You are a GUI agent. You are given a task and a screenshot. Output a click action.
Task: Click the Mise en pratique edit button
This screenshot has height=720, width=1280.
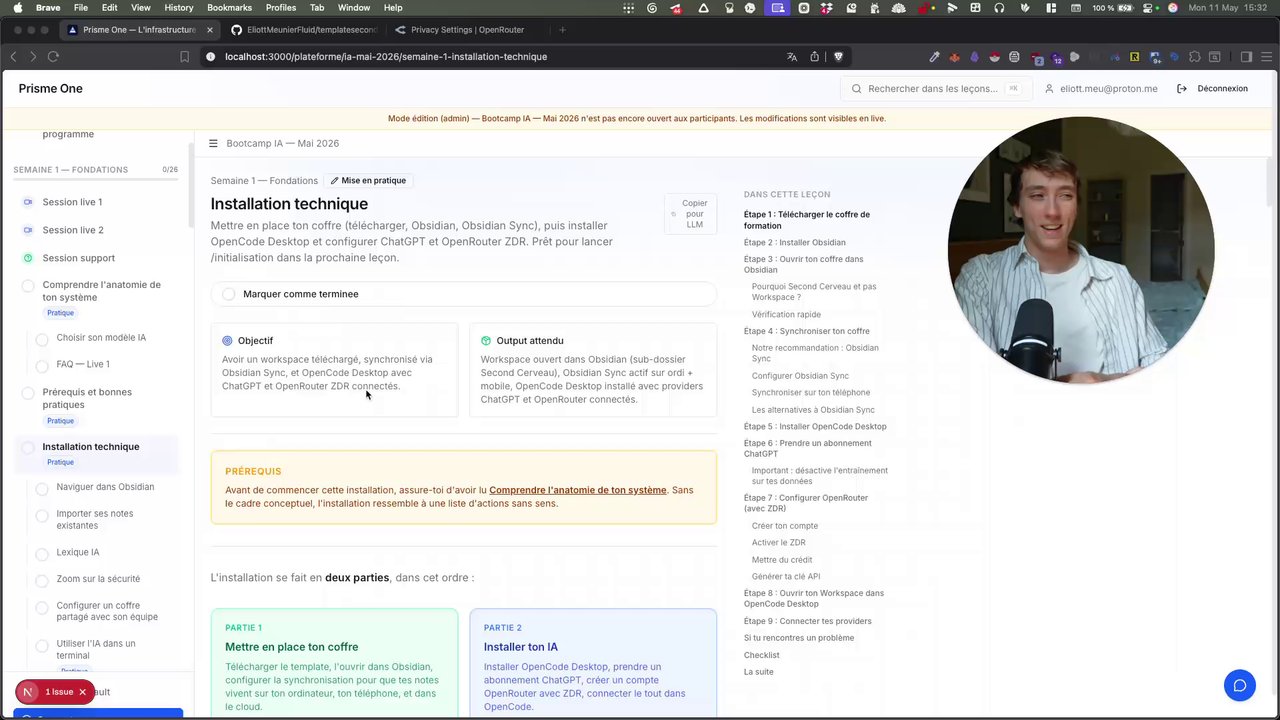click(x=369, y=181)
